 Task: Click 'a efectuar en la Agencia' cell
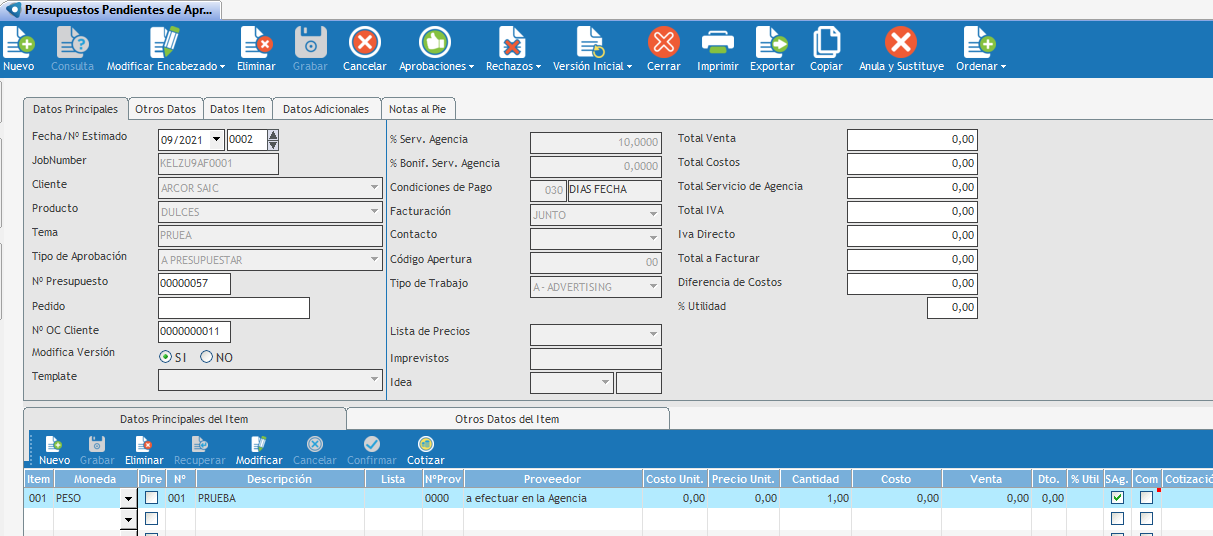coord(552,498)
